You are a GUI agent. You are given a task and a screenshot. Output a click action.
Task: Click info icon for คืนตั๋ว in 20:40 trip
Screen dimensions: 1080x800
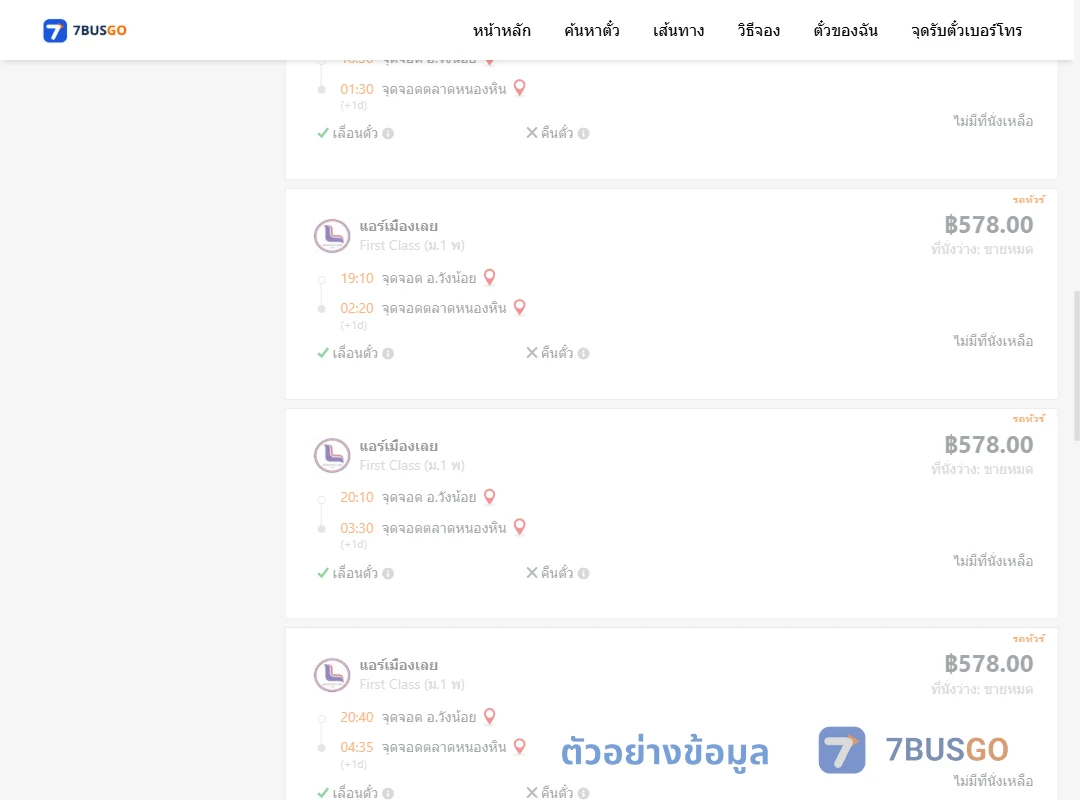[x=583, y=793]
